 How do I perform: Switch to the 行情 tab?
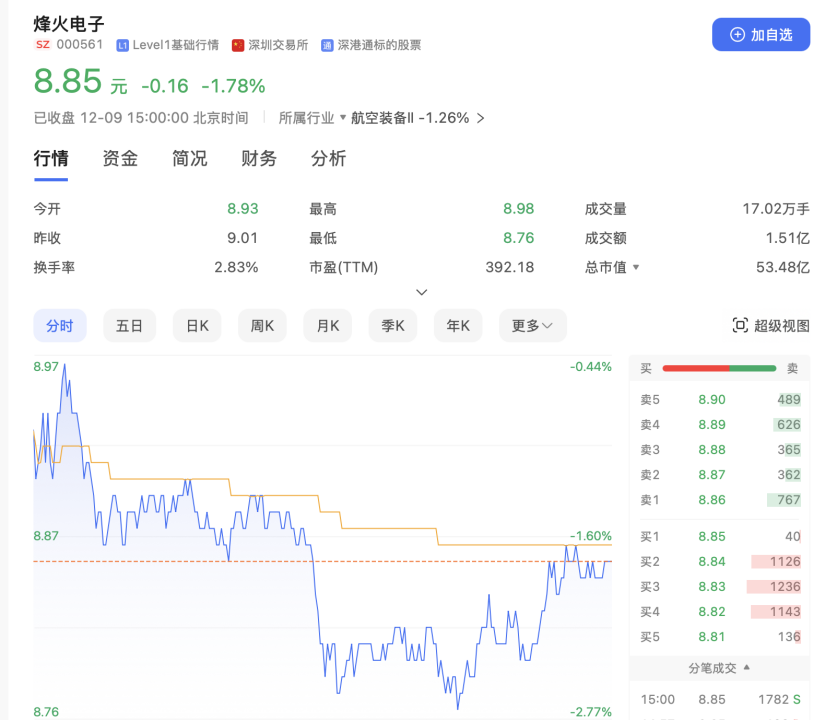tap(51, 158)
